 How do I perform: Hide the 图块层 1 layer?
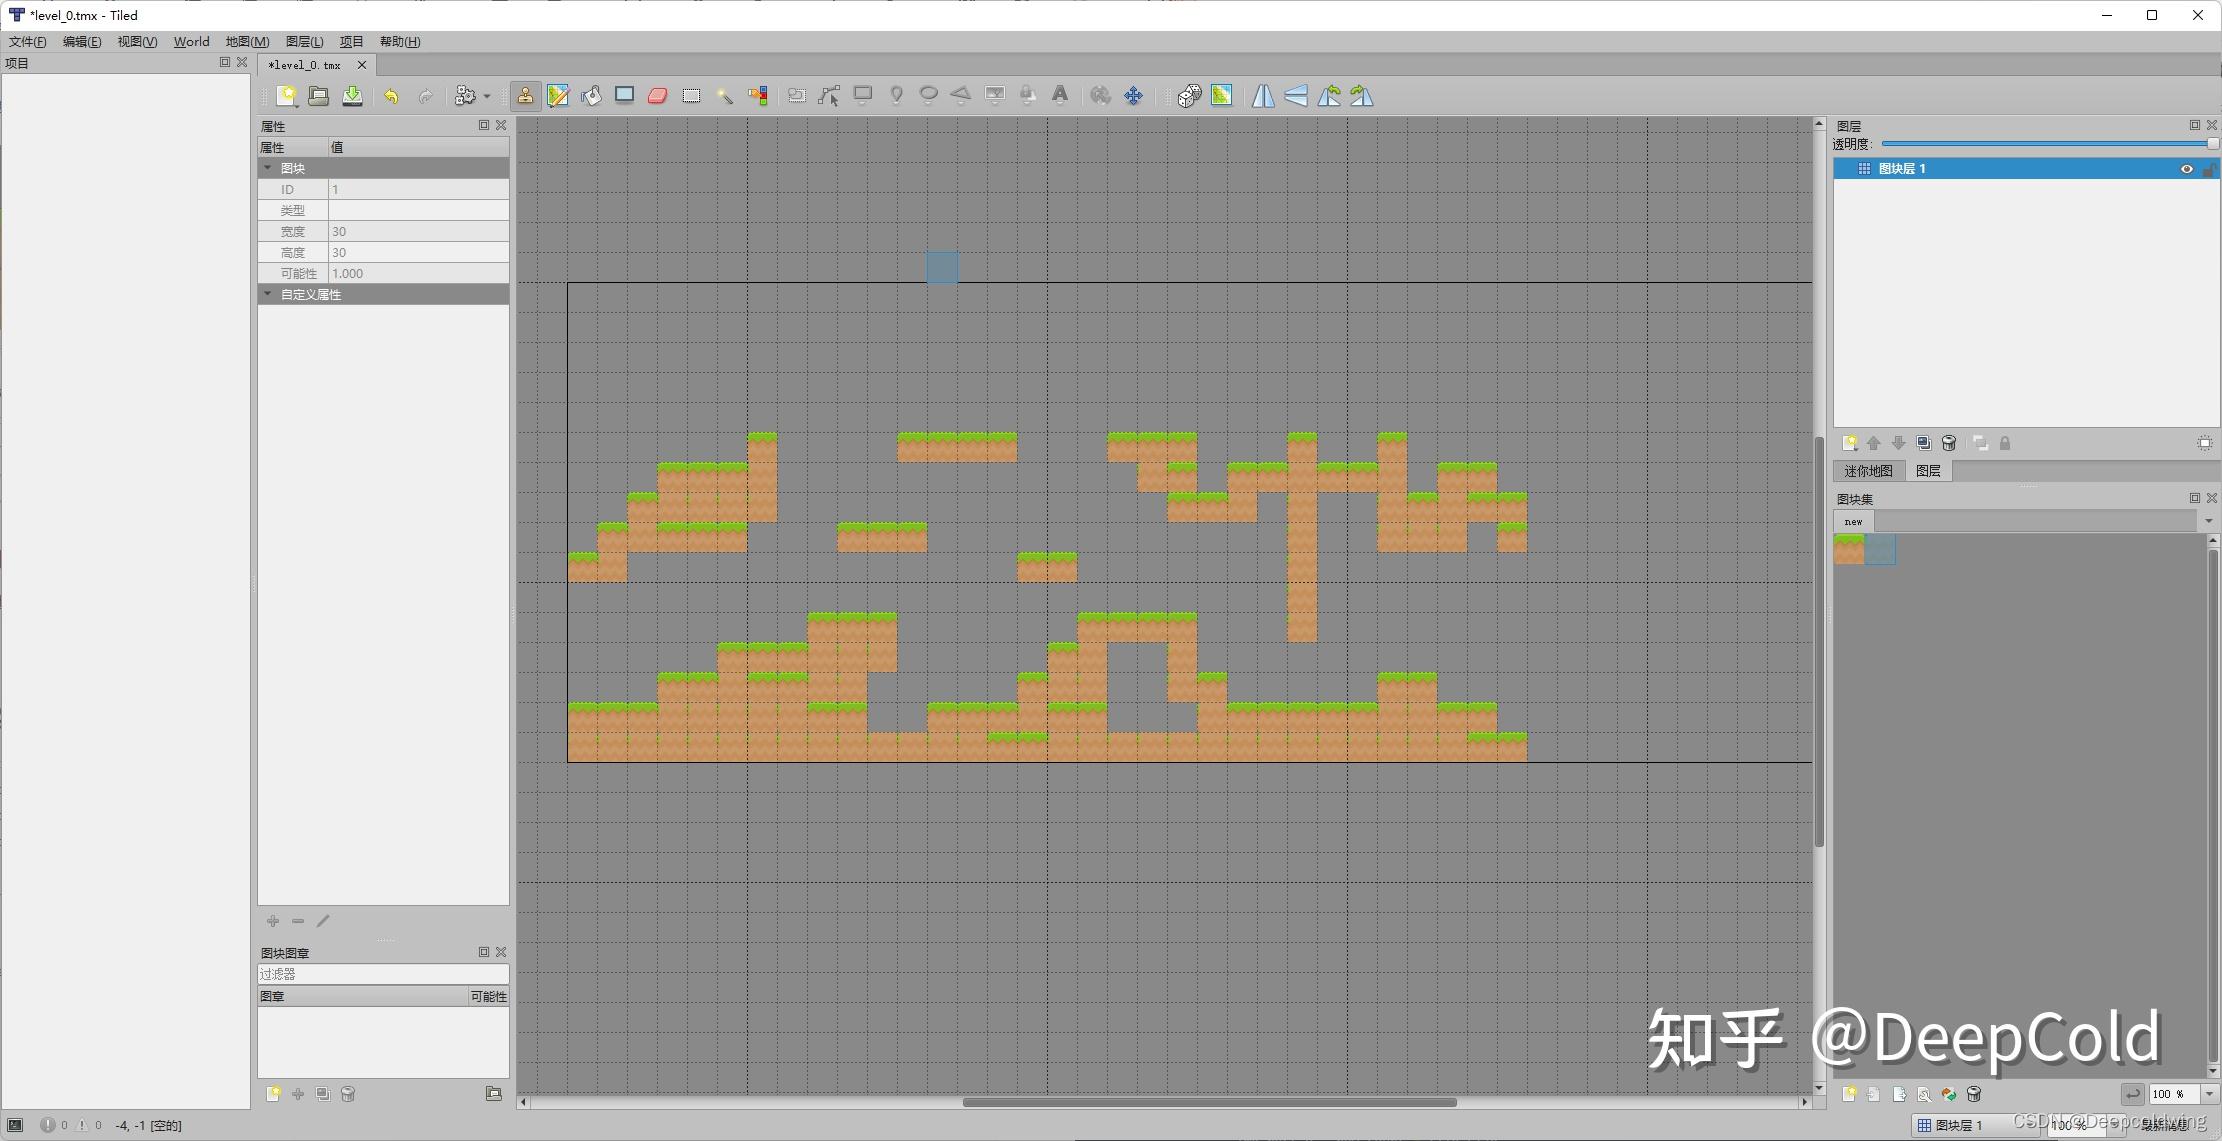pos(2186,168)
